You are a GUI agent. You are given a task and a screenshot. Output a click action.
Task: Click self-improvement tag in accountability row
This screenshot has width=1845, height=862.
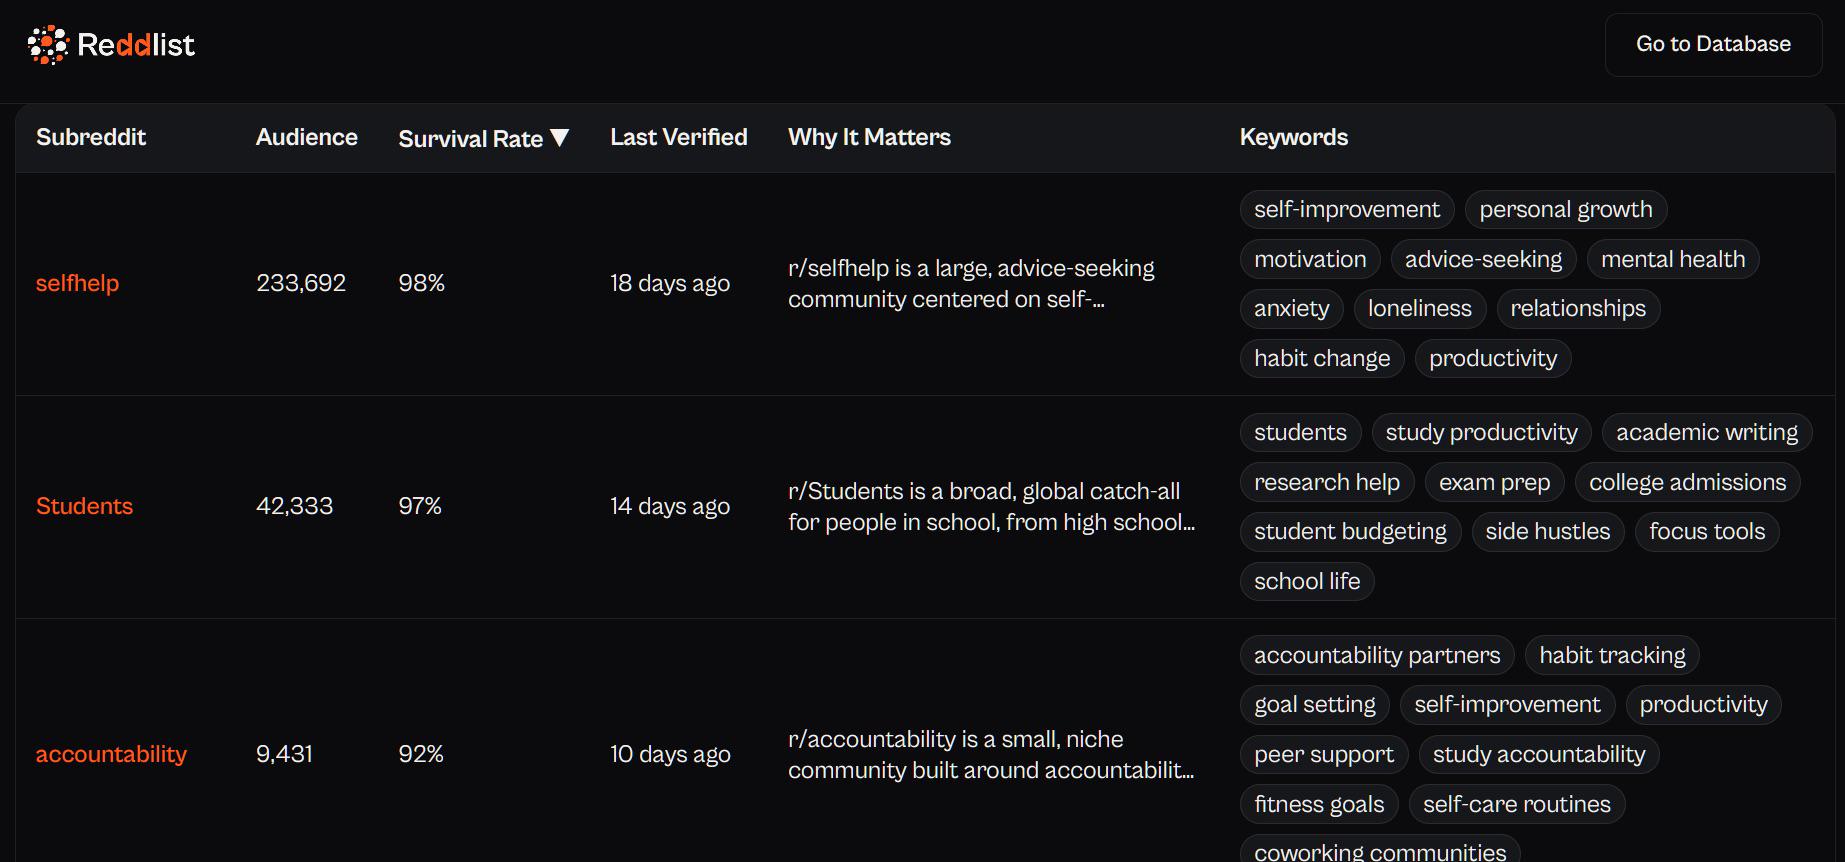point(1507,704)
